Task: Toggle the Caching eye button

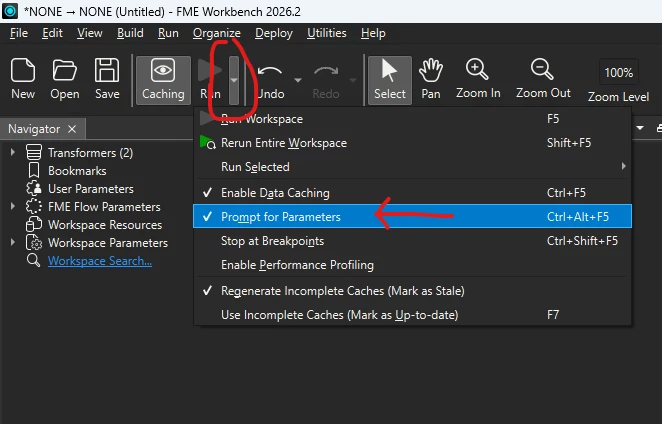Action: [163, 80]
